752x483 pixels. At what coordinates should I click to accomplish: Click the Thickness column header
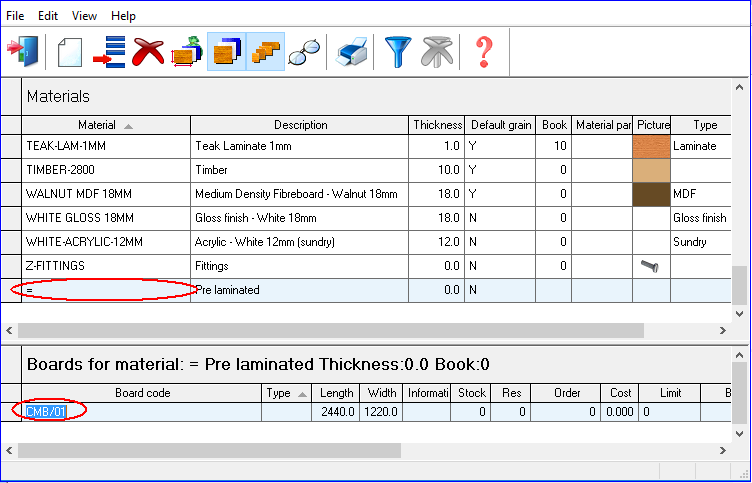tap(437, 125)
